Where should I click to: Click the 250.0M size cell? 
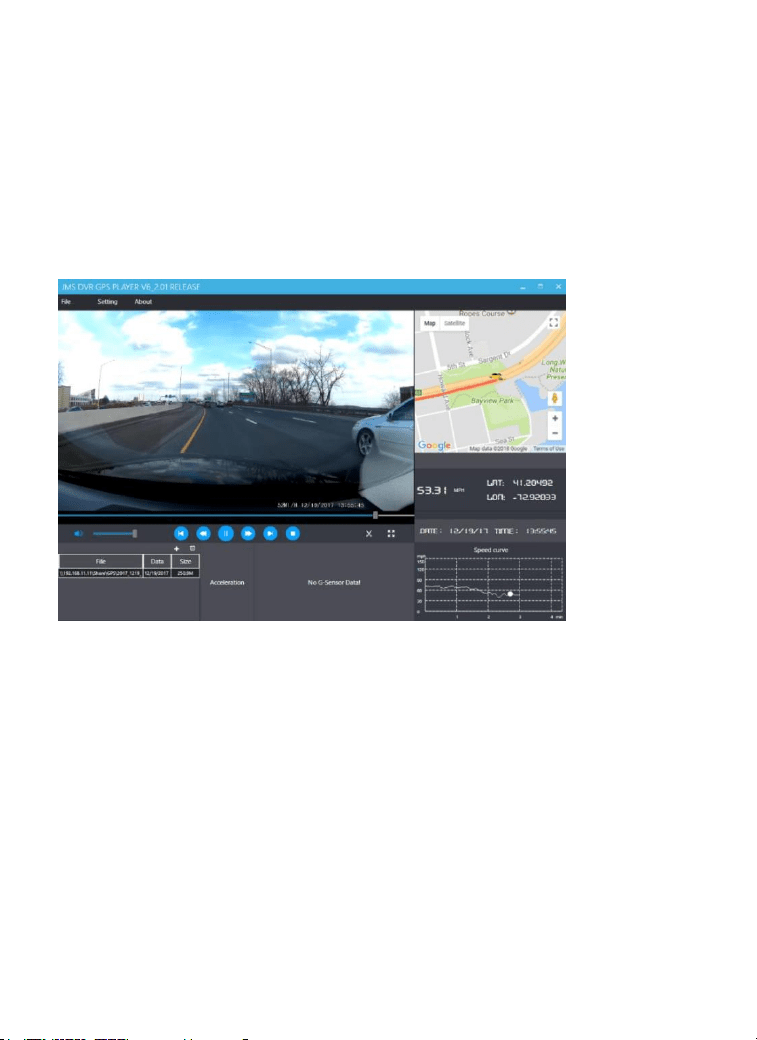185,573
